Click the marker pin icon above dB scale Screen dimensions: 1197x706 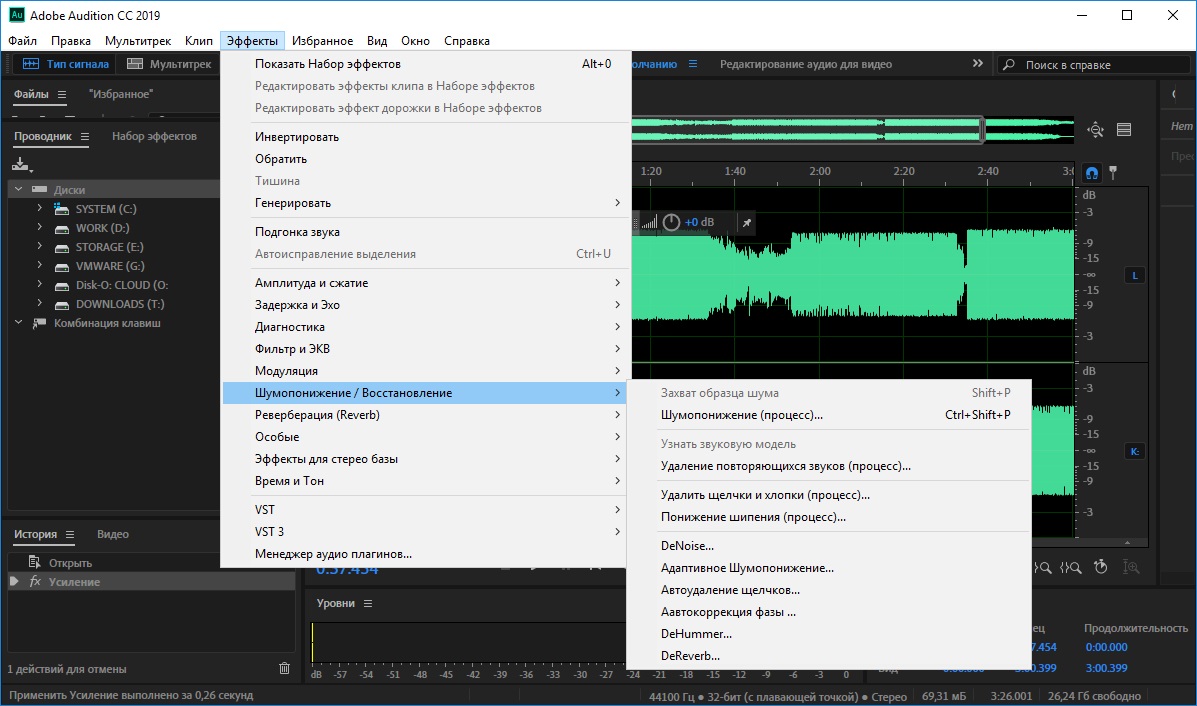pyautogui.click(x=1112, y=172)
